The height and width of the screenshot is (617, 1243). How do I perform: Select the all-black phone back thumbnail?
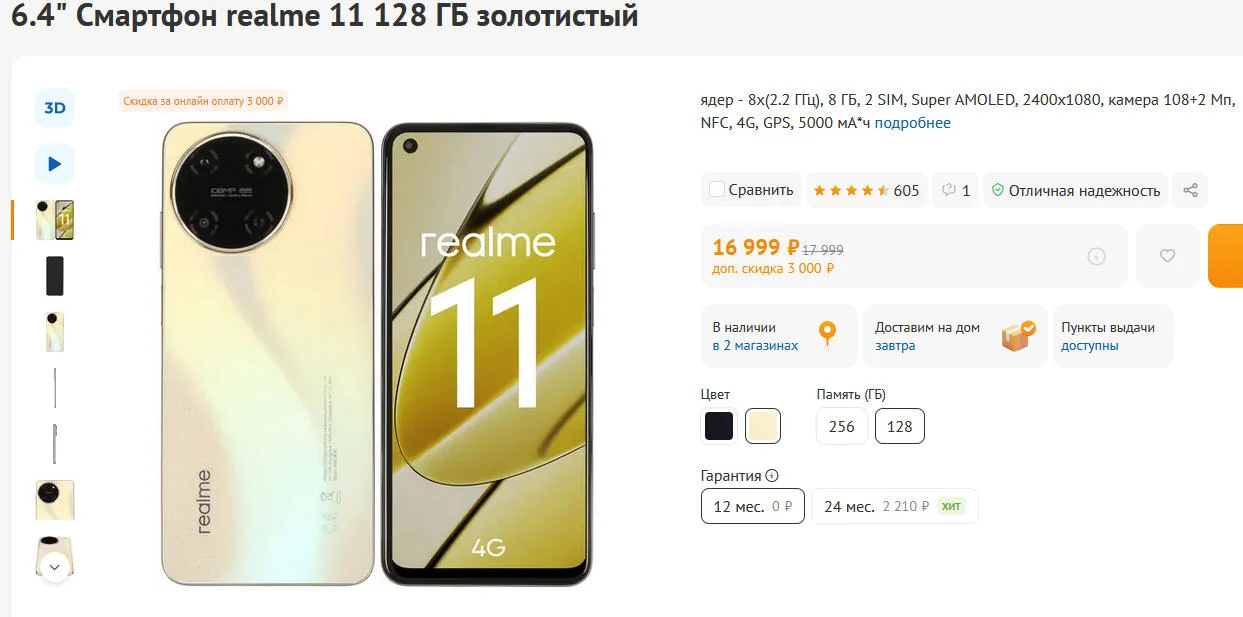click(x=55, y=276)
